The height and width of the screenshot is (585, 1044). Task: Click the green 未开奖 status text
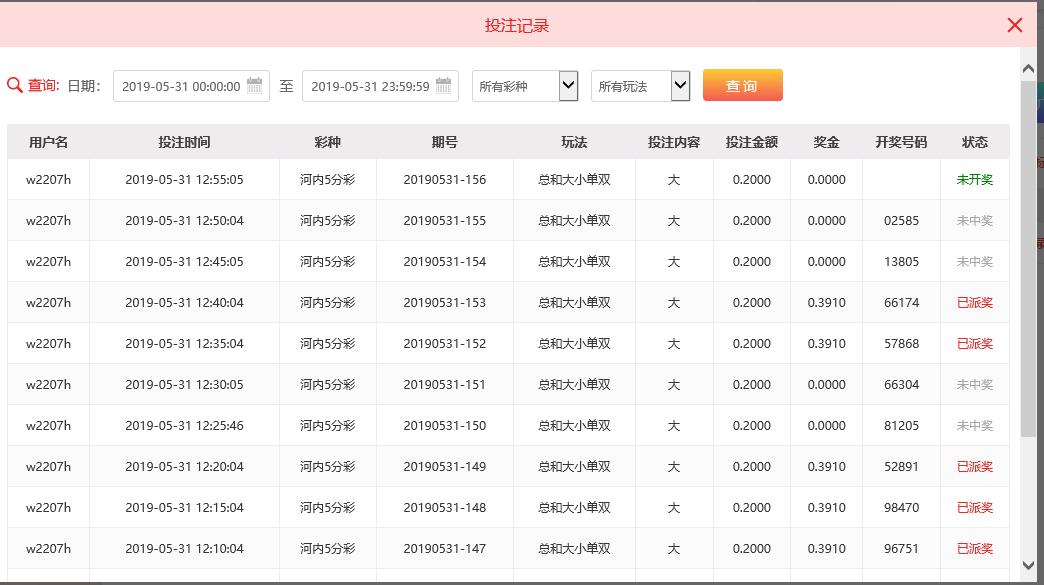975,179
